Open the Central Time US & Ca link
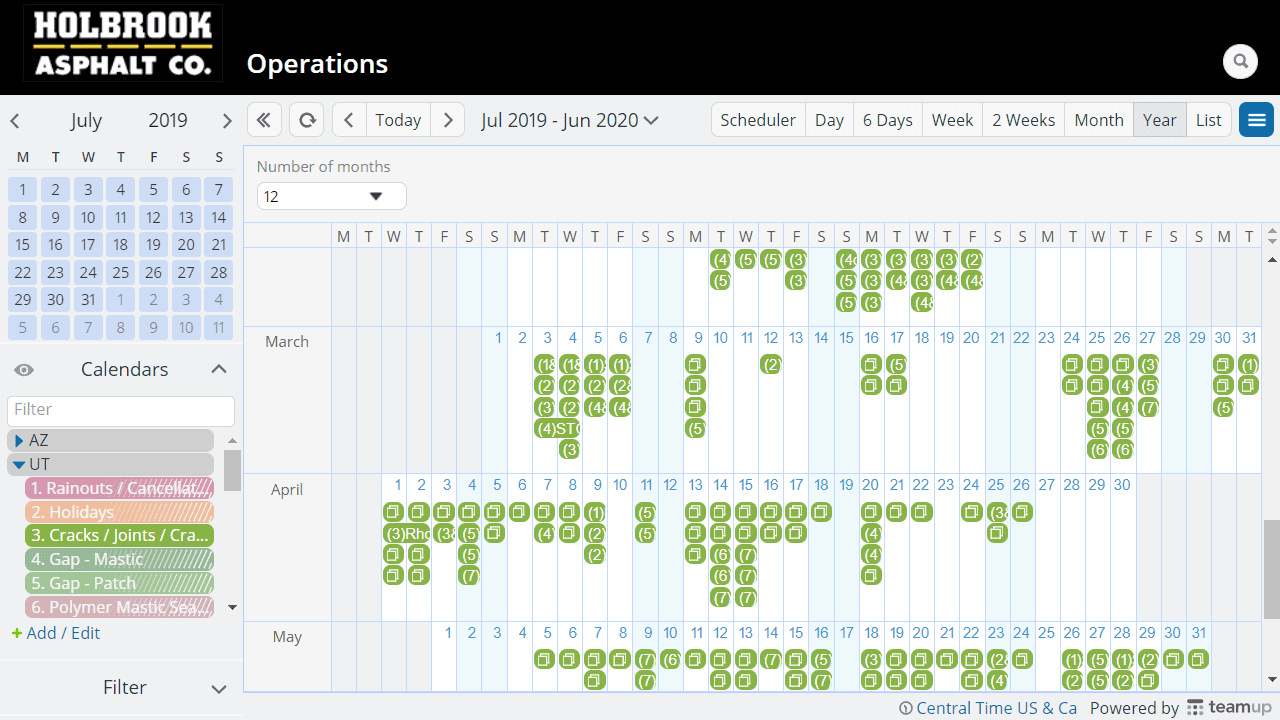Screen dimensions: 1280x720 (997, 708)
